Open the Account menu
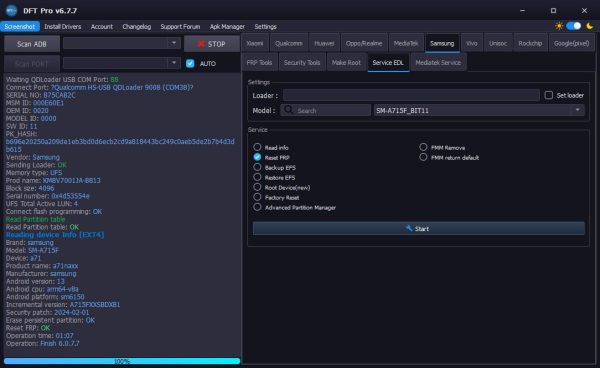 coord(102,26)
